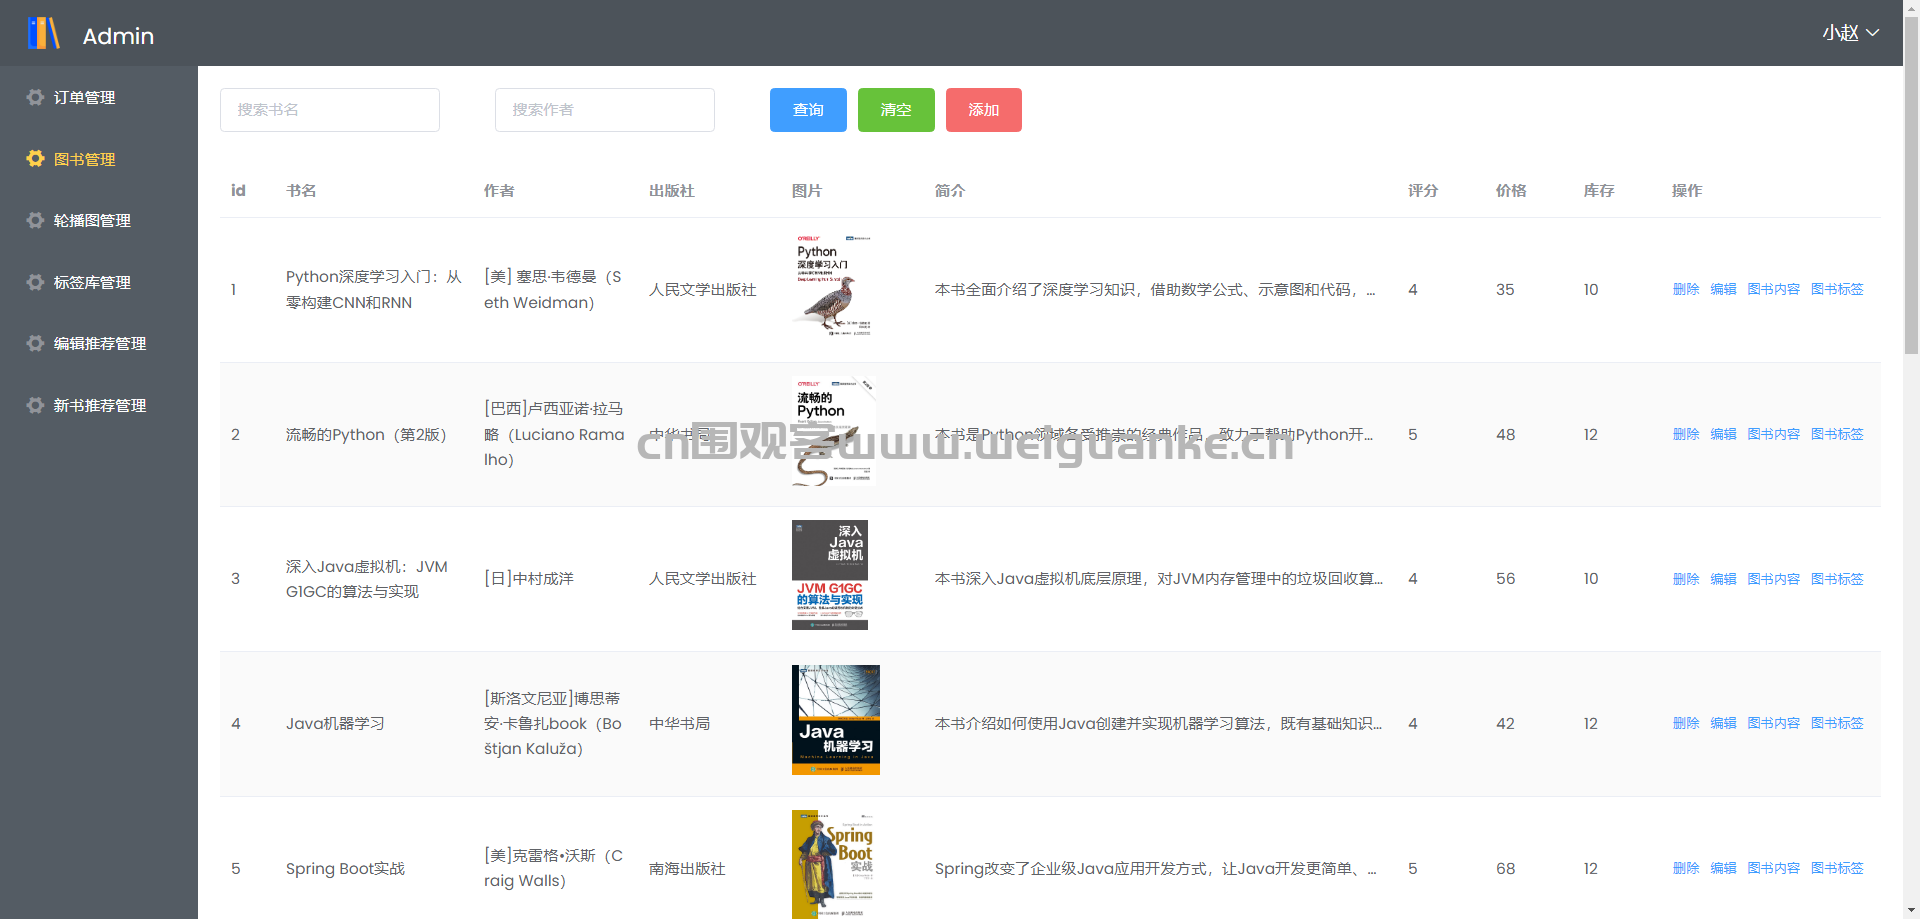The image size is (1920, 919).
Task: Open 图书标签 for Java机器学习 book
Action: tap(1837, 723)
